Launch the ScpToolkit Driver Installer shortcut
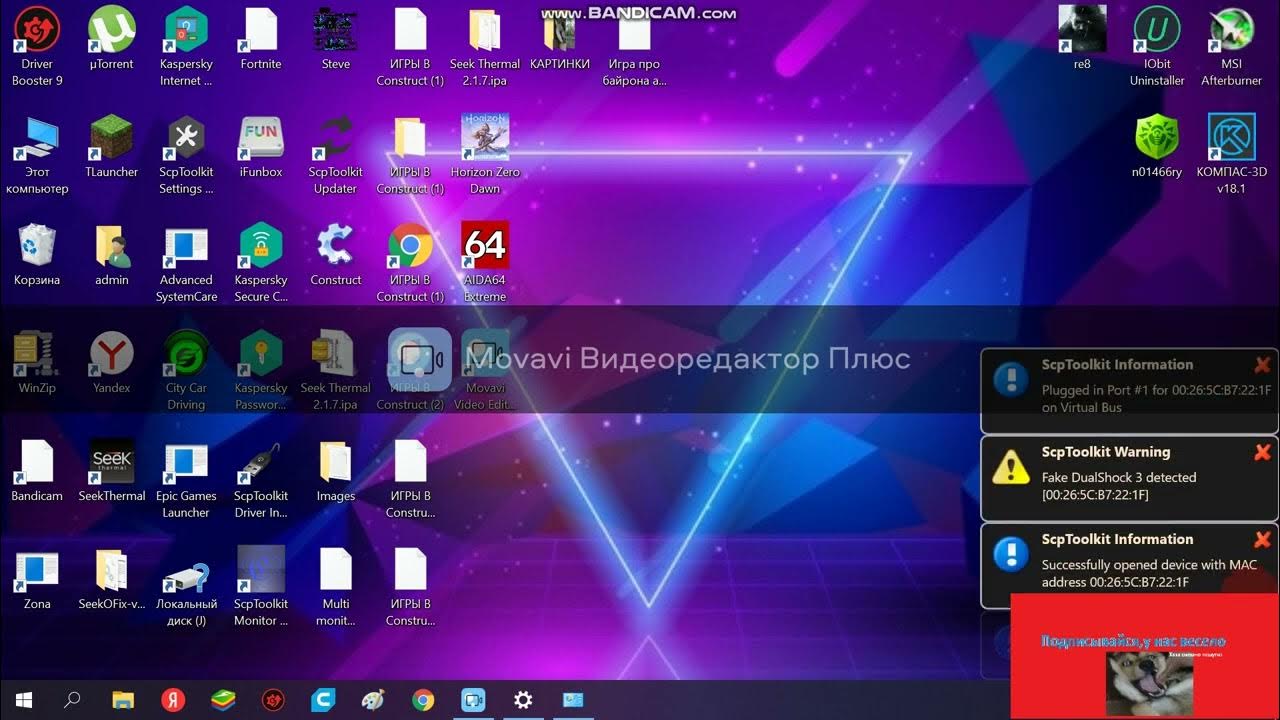Image resolution: width=1280 pixels, height=720 pixels. coord(261,462)
